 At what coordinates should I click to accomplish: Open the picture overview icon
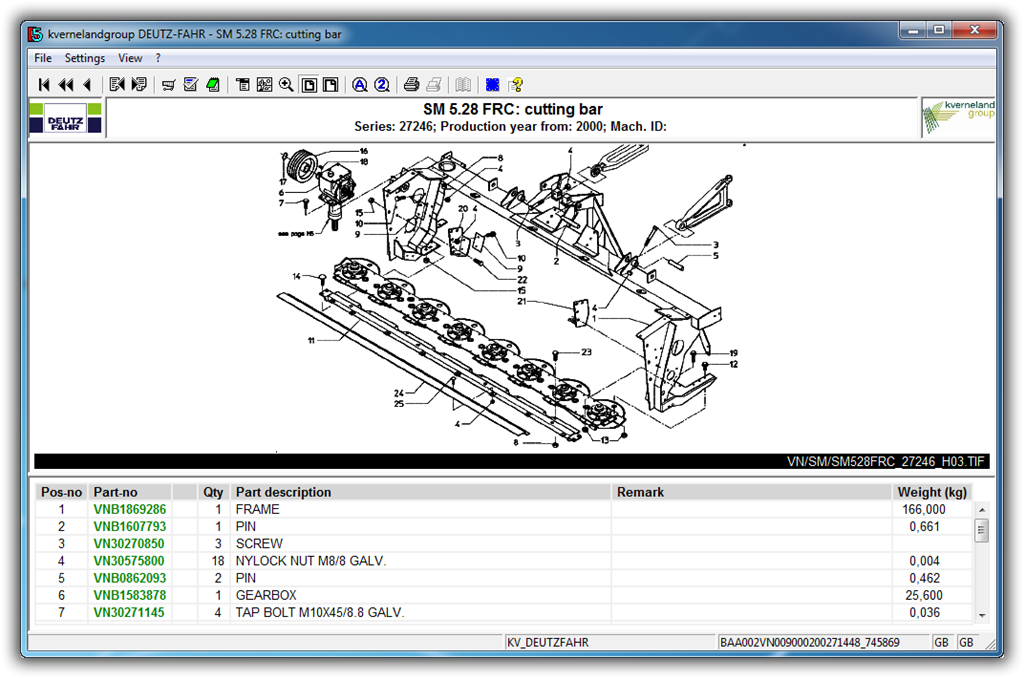(264, 84)
